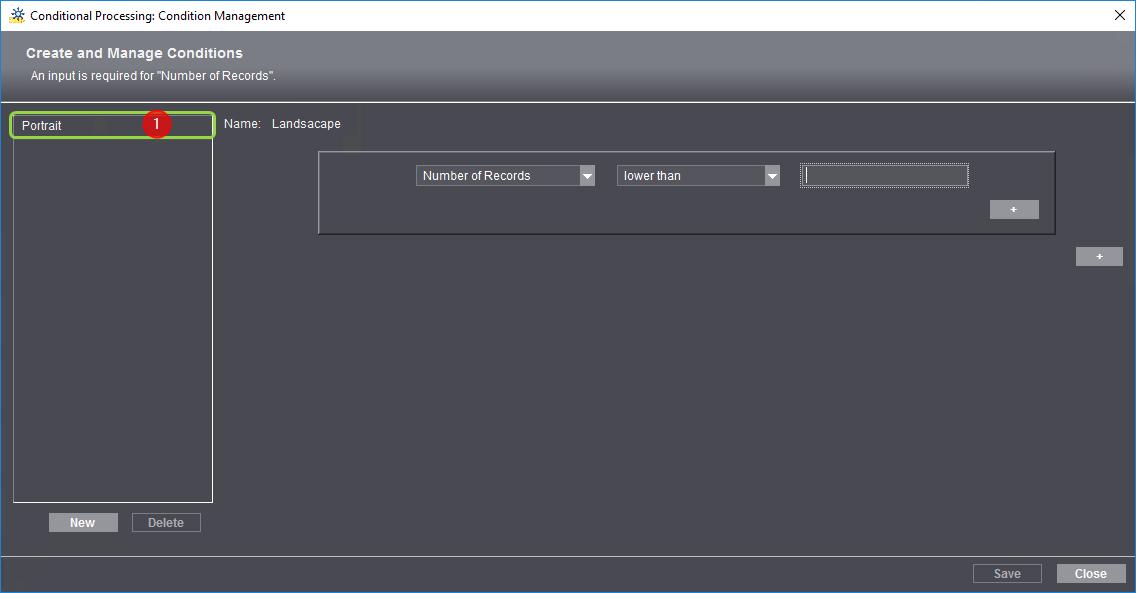Open the lower than operator combo box
1136x593 pixels.
coord(690,176)
